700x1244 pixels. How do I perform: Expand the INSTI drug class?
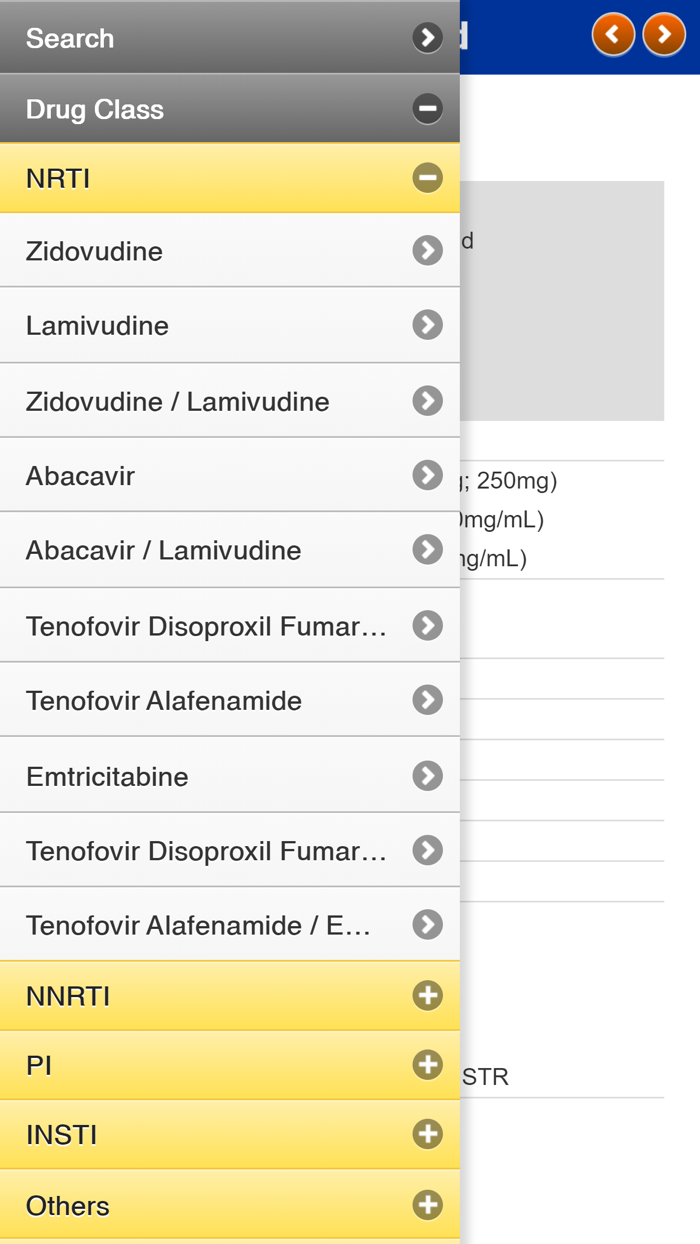coord(427,1134)
